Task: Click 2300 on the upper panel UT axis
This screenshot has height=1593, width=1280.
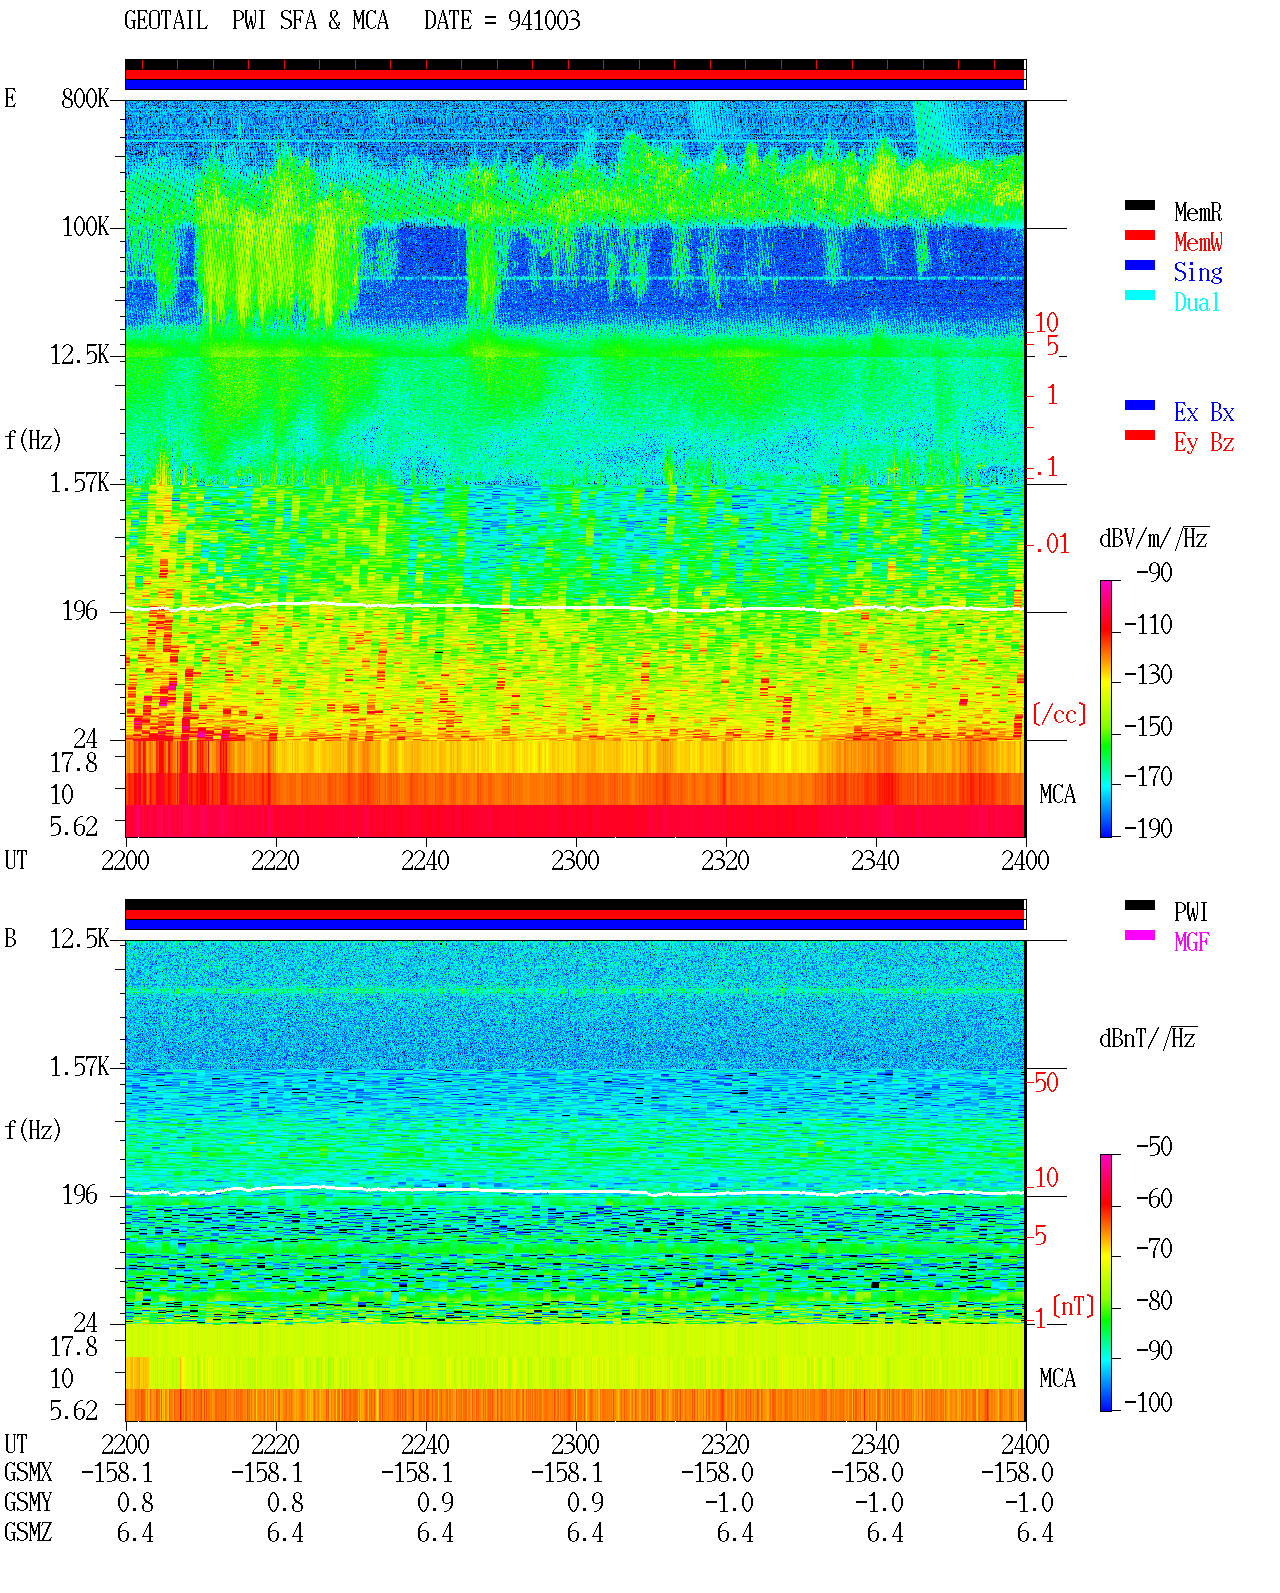Action: (575, 861)
